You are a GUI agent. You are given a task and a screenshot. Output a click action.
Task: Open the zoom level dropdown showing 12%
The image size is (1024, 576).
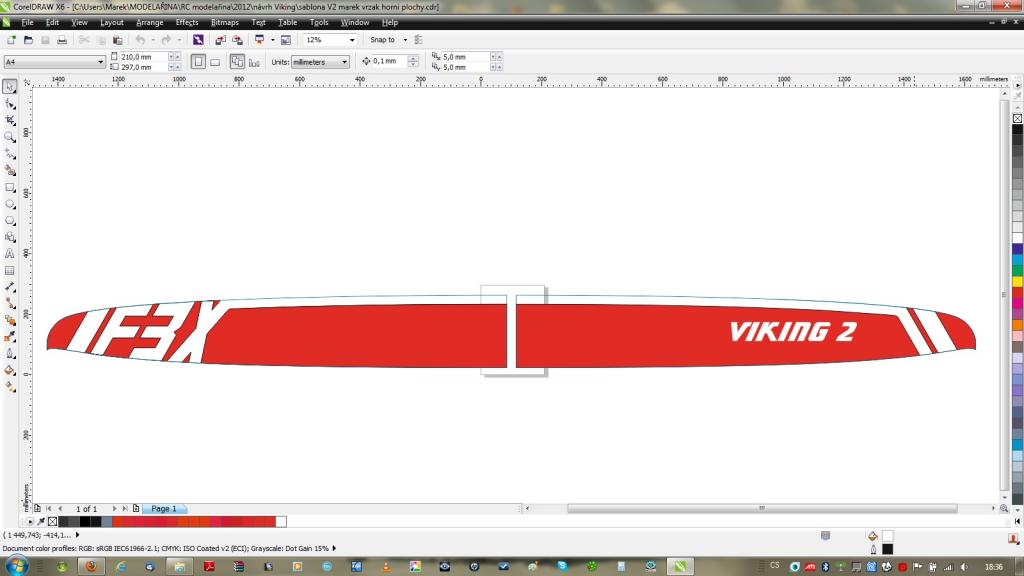351,40
